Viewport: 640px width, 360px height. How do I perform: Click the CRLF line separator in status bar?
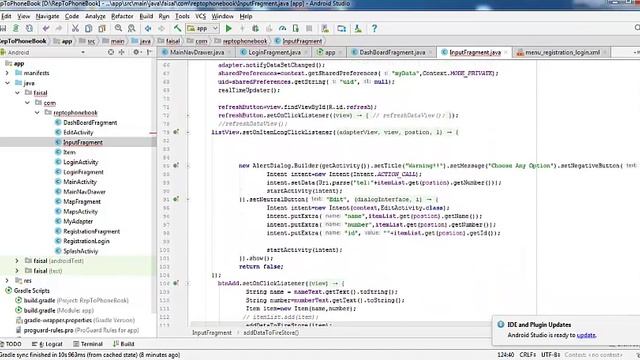527,355
